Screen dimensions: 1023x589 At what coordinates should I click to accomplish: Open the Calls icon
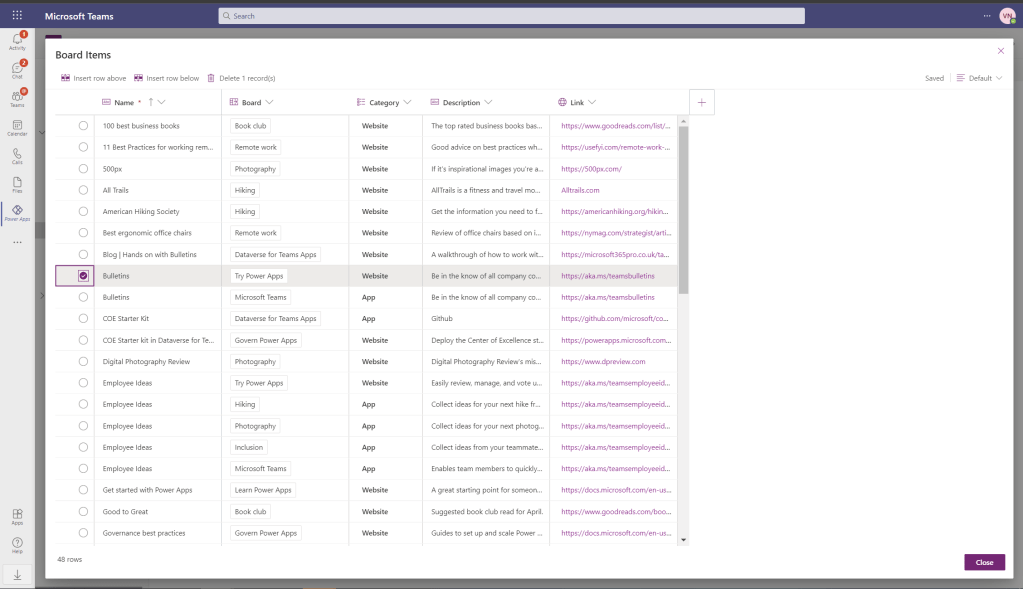17,156
